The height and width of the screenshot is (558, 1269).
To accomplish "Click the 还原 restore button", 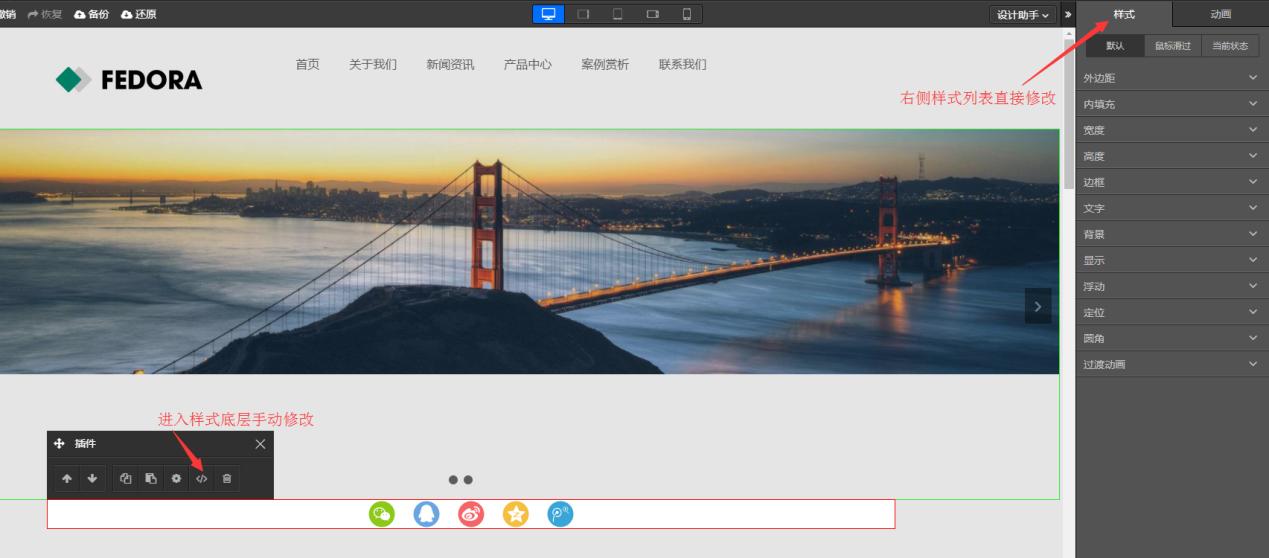I will [x=138, y=14].
